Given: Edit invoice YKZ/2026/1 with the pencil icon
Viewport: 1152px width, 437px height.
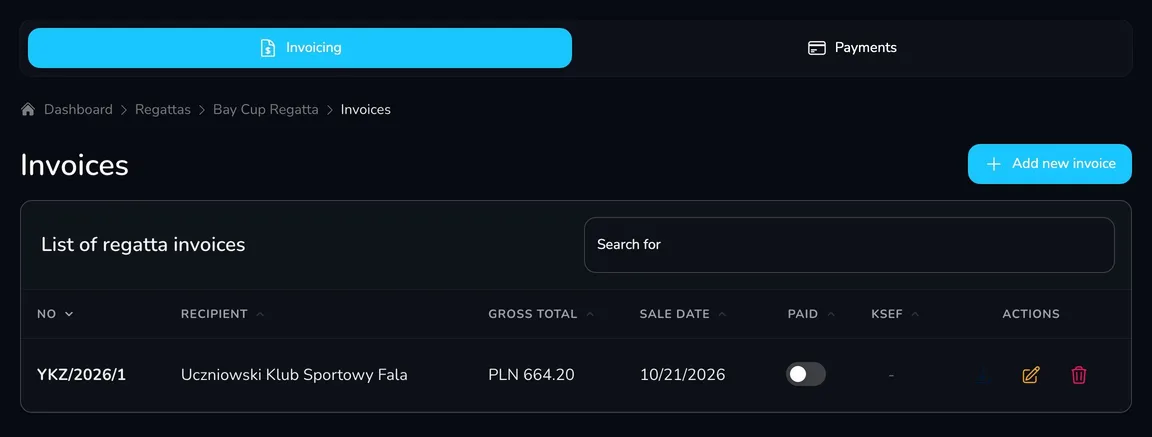Looking at the screenshot, I should pyautogui.click(x=1031, y=375).
